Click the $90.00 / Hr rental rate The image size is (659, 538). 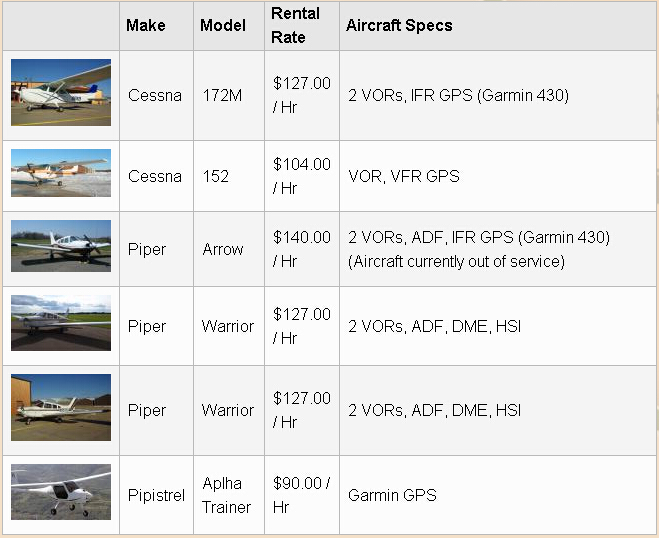pos(301,495)
